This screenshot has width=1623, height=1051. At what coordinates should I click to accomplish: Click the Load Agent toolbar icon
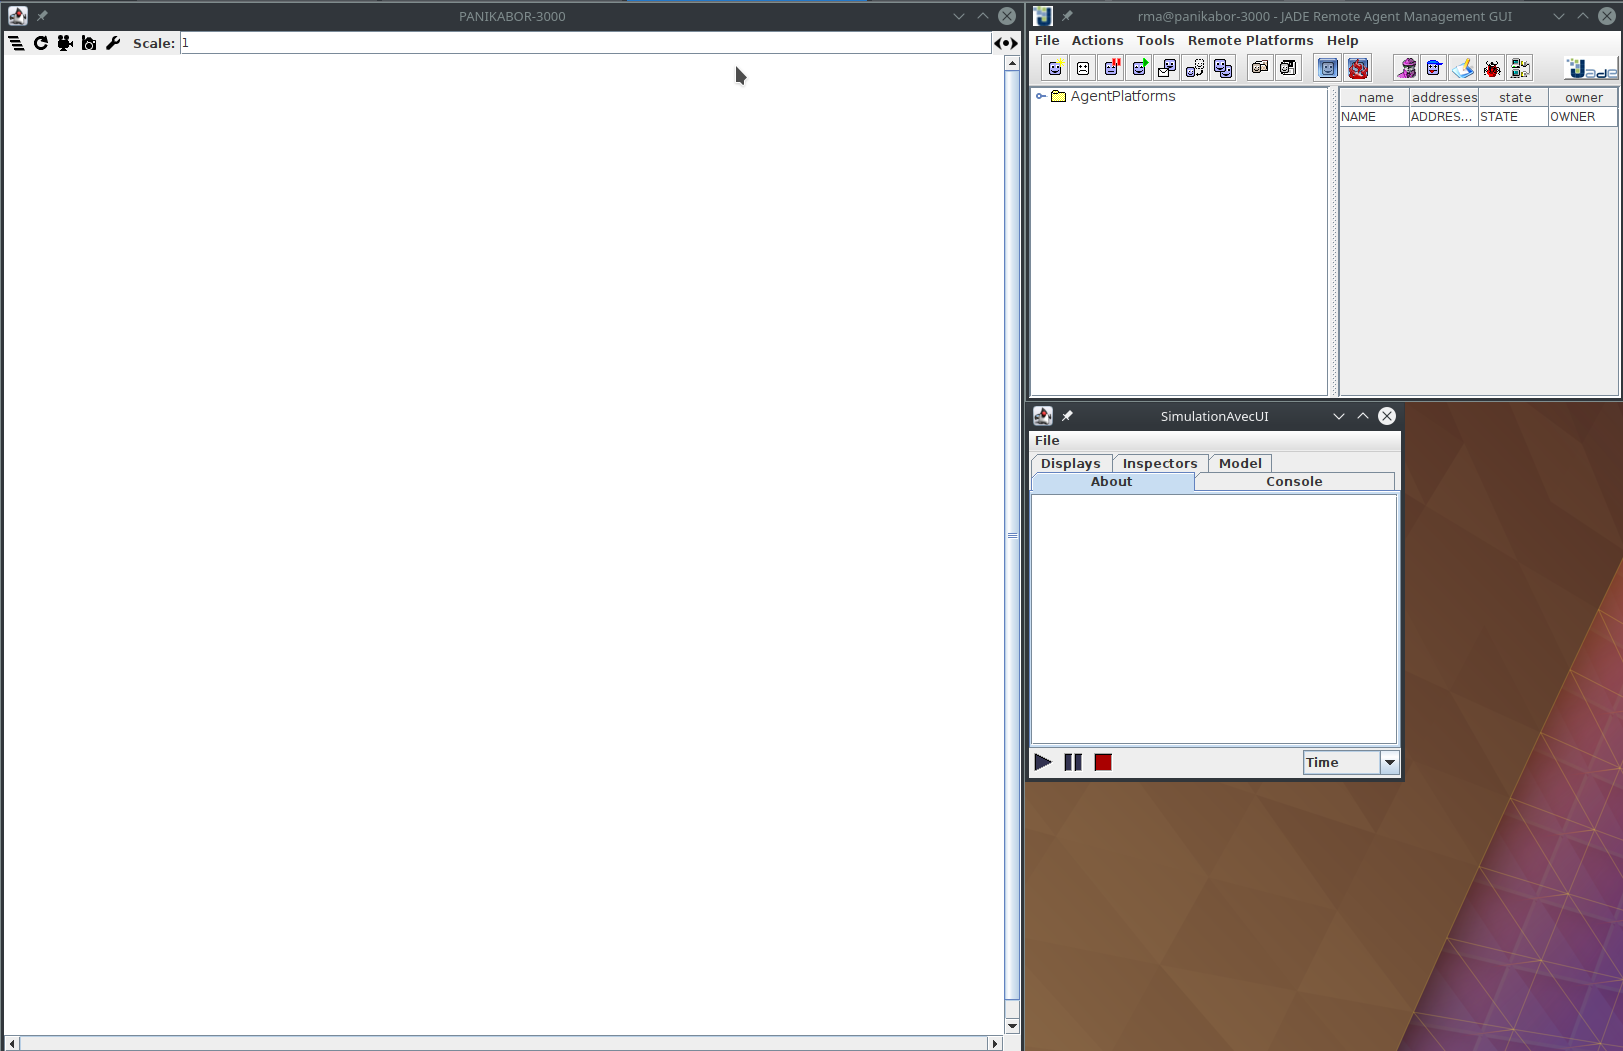(1260, 68)
